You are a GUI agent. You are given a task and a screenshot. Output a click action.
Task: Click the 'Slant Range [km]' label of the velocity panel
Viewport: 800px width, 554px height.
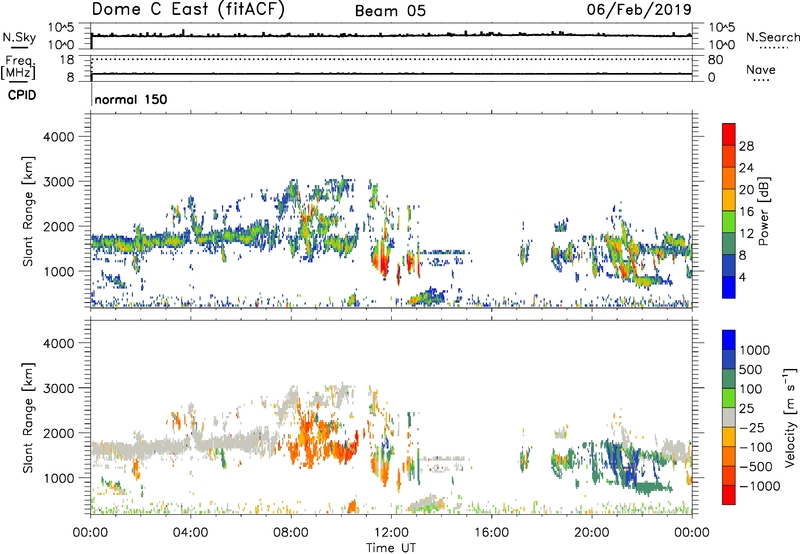click(28, 417)
